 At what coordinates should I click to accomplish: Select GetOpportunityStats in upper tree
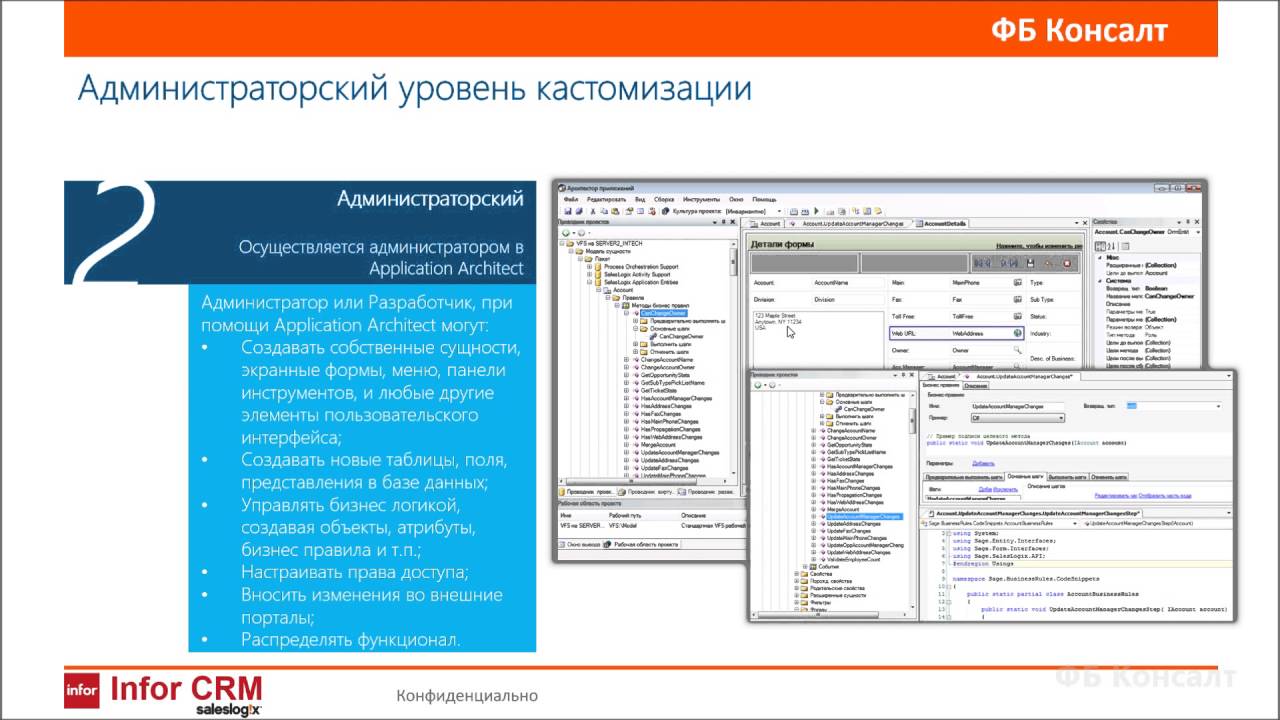[667, 373]
